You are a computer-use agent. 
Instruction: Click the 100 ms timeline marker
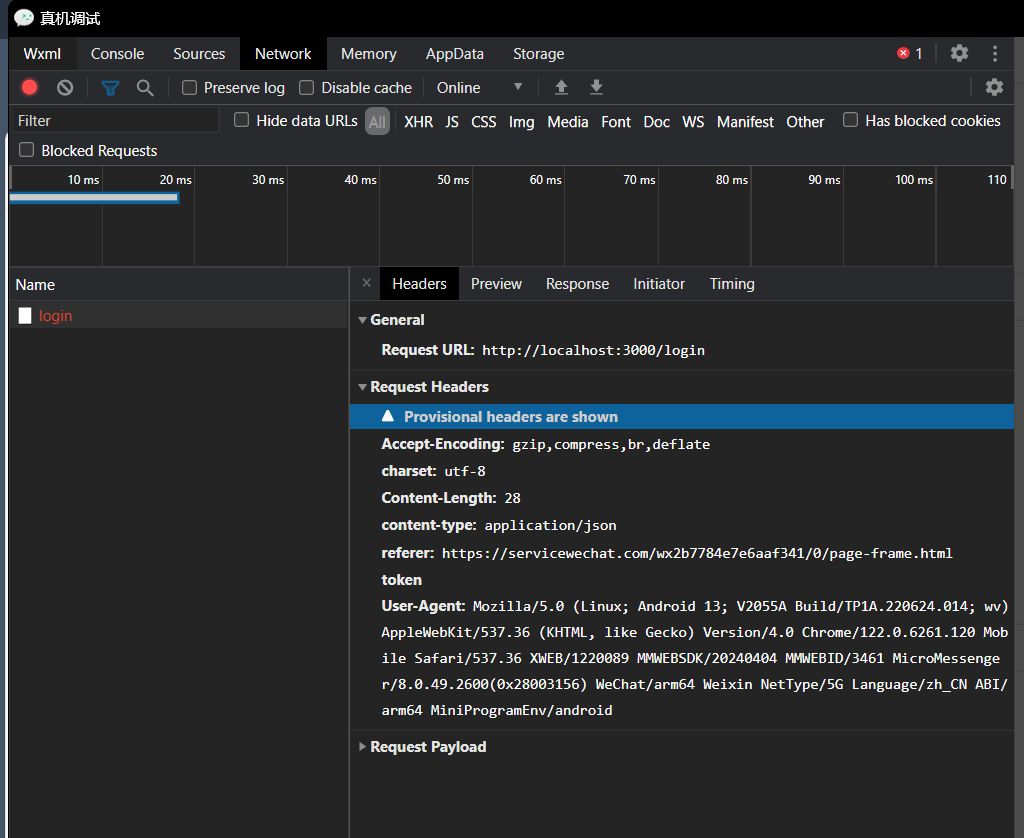[x=914, y=180]
